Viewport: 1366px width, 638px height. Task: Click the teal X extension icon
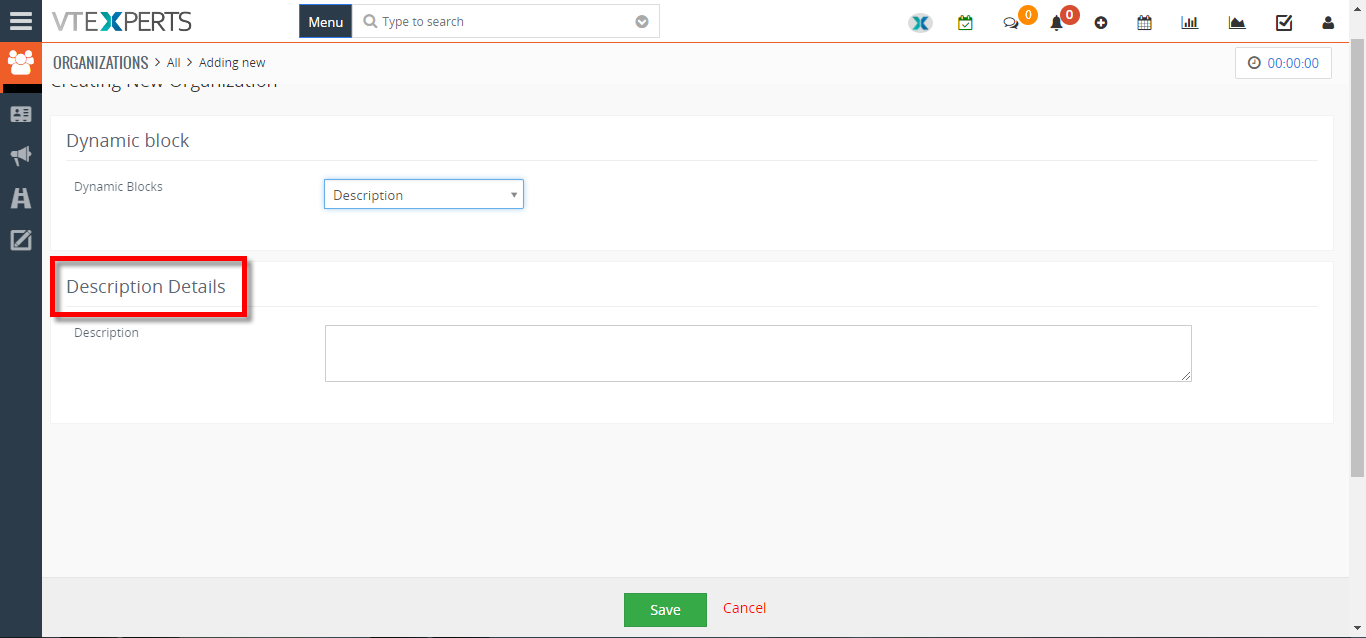click(x=920, y=22)
